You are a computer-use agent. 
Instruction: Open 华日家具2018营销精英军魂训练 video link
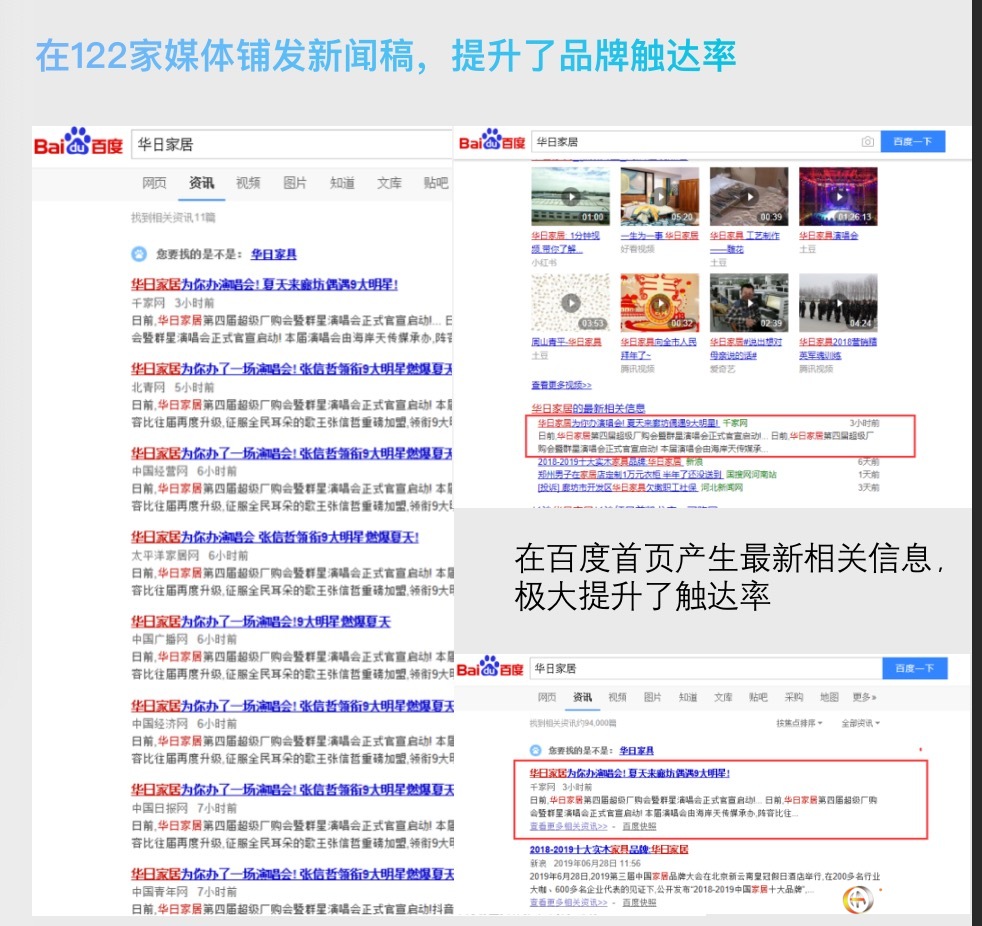(838, 348)
